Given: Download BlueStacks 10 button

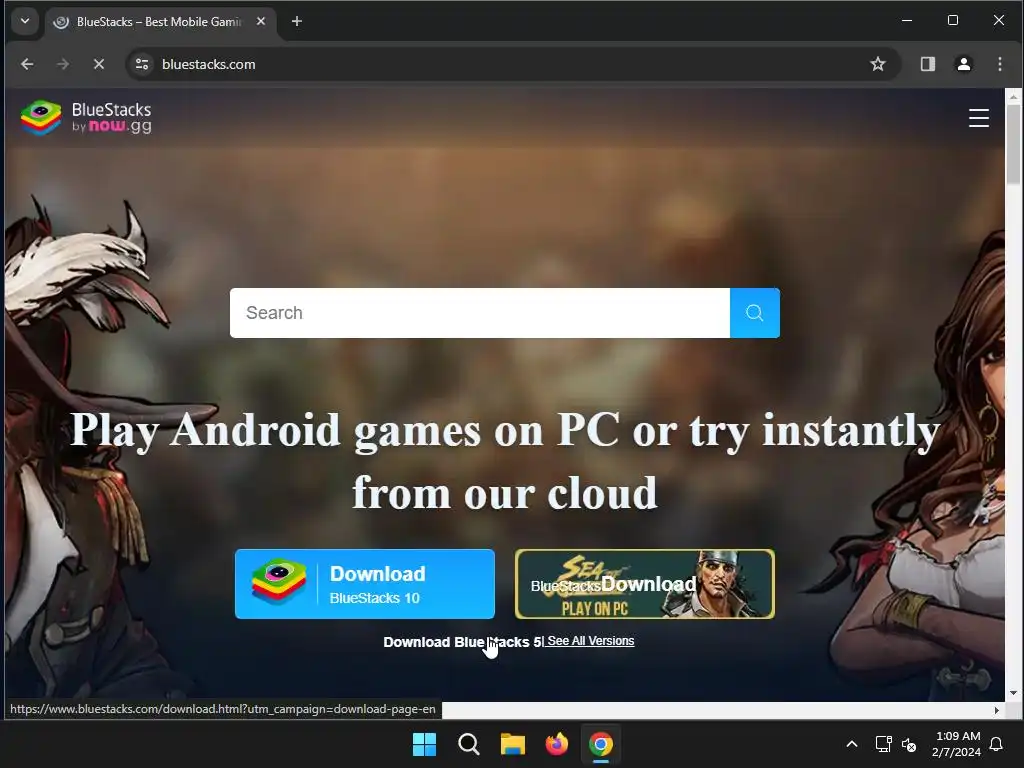Looking at the screenshot, I should 364,584.
